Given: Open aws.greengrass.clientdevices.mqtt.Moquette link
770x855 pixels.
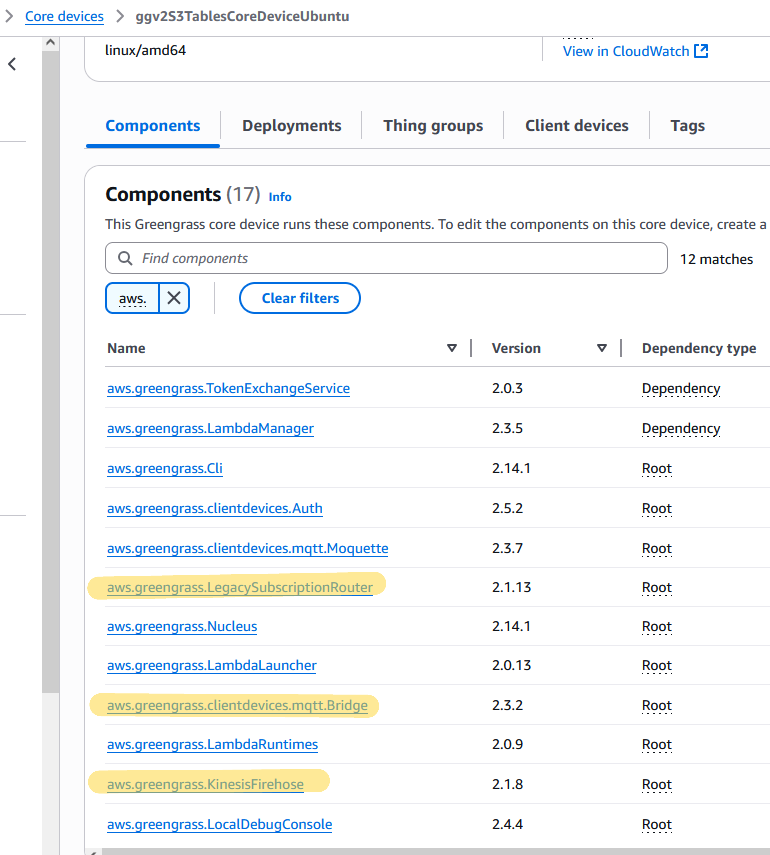Looking at the screenshot, I should [248, 548].
